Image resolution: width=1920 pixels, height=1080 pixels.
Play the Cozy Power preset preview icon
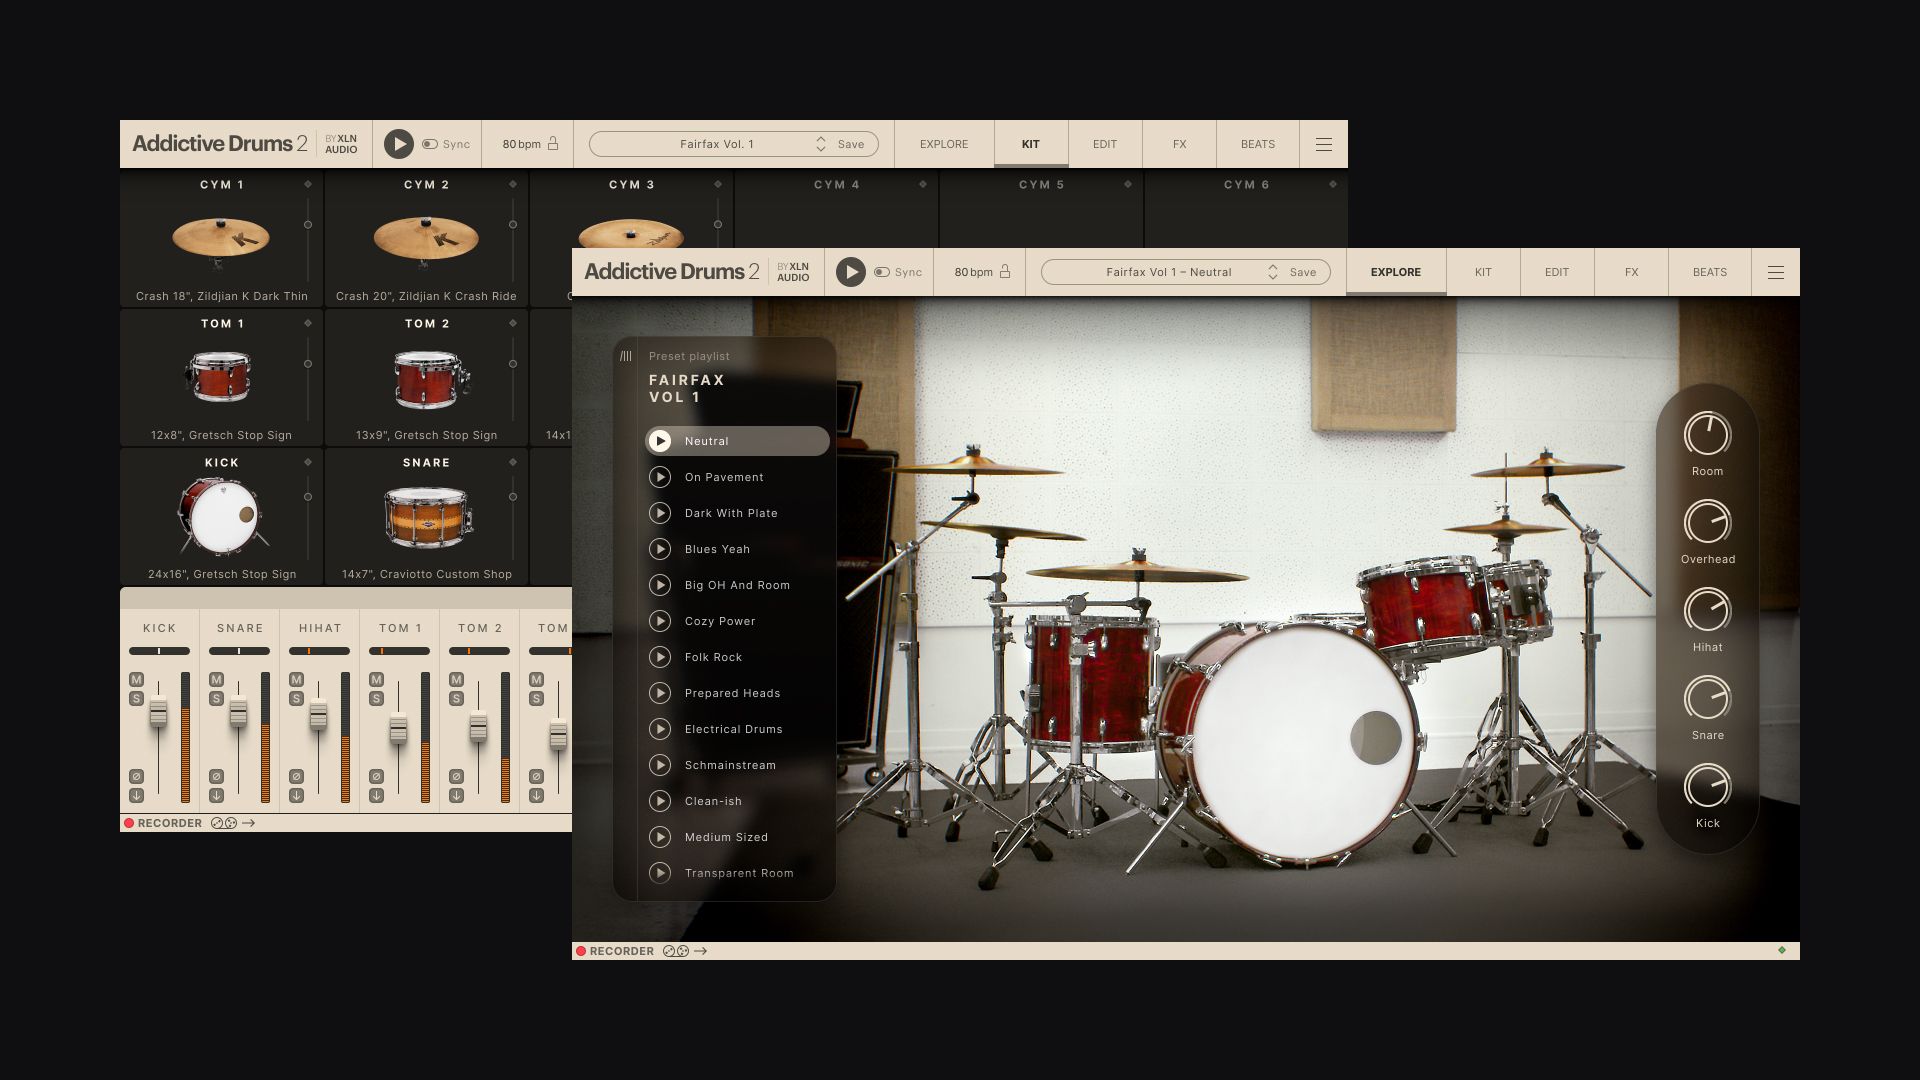pyautogui.click(x=660, y=621)
